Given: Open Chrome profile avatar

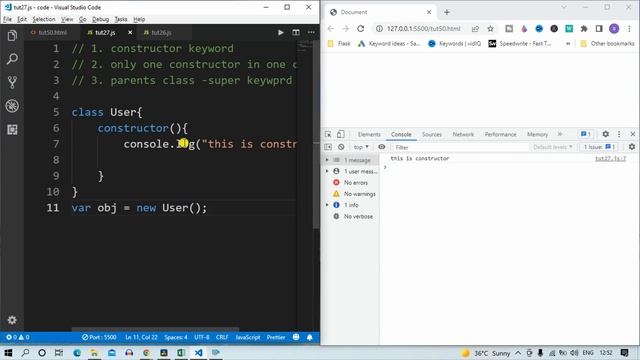Looking at the screenshot, I should pos(614,29).
